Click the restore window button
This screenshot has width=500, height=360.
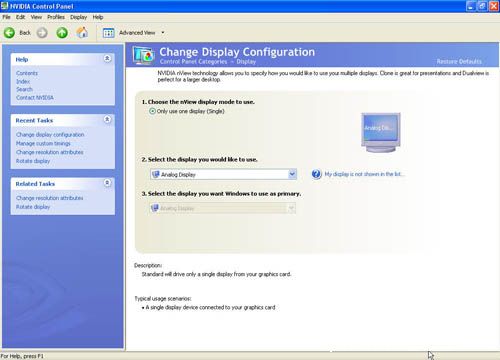click(482, 6)
